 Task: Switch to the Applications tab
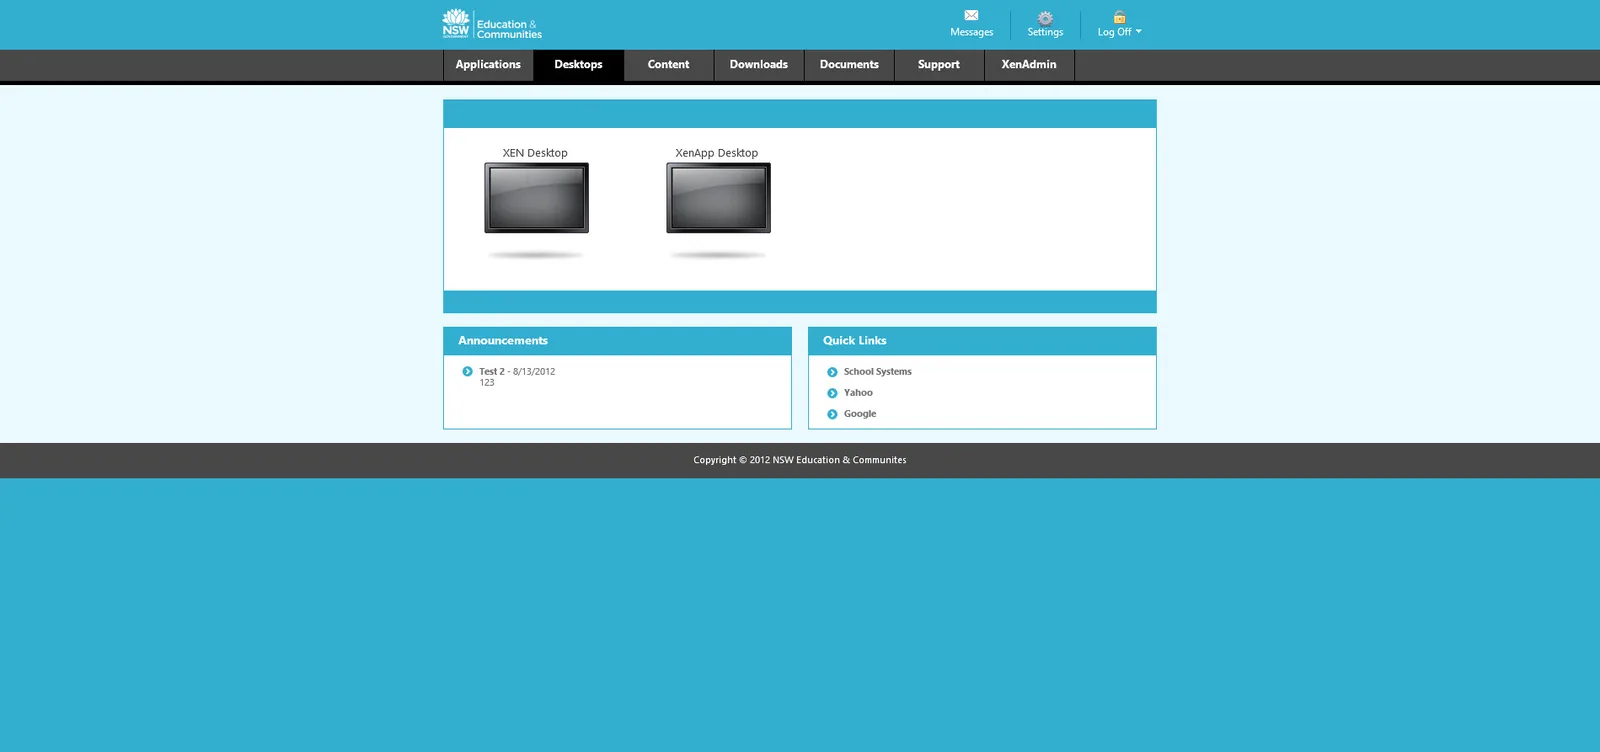point(488,65)
